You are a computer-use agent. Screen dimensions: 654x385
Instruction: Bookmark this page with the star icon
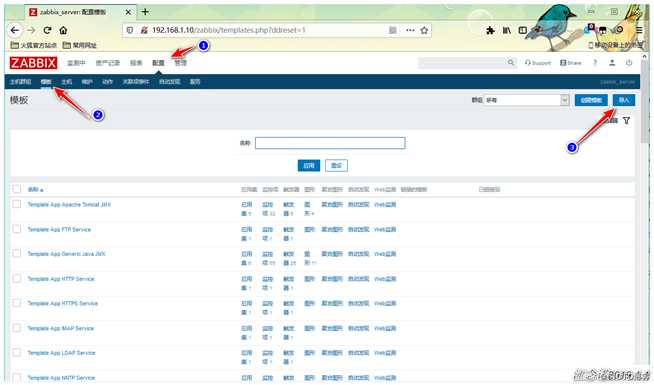coord(424,30)
